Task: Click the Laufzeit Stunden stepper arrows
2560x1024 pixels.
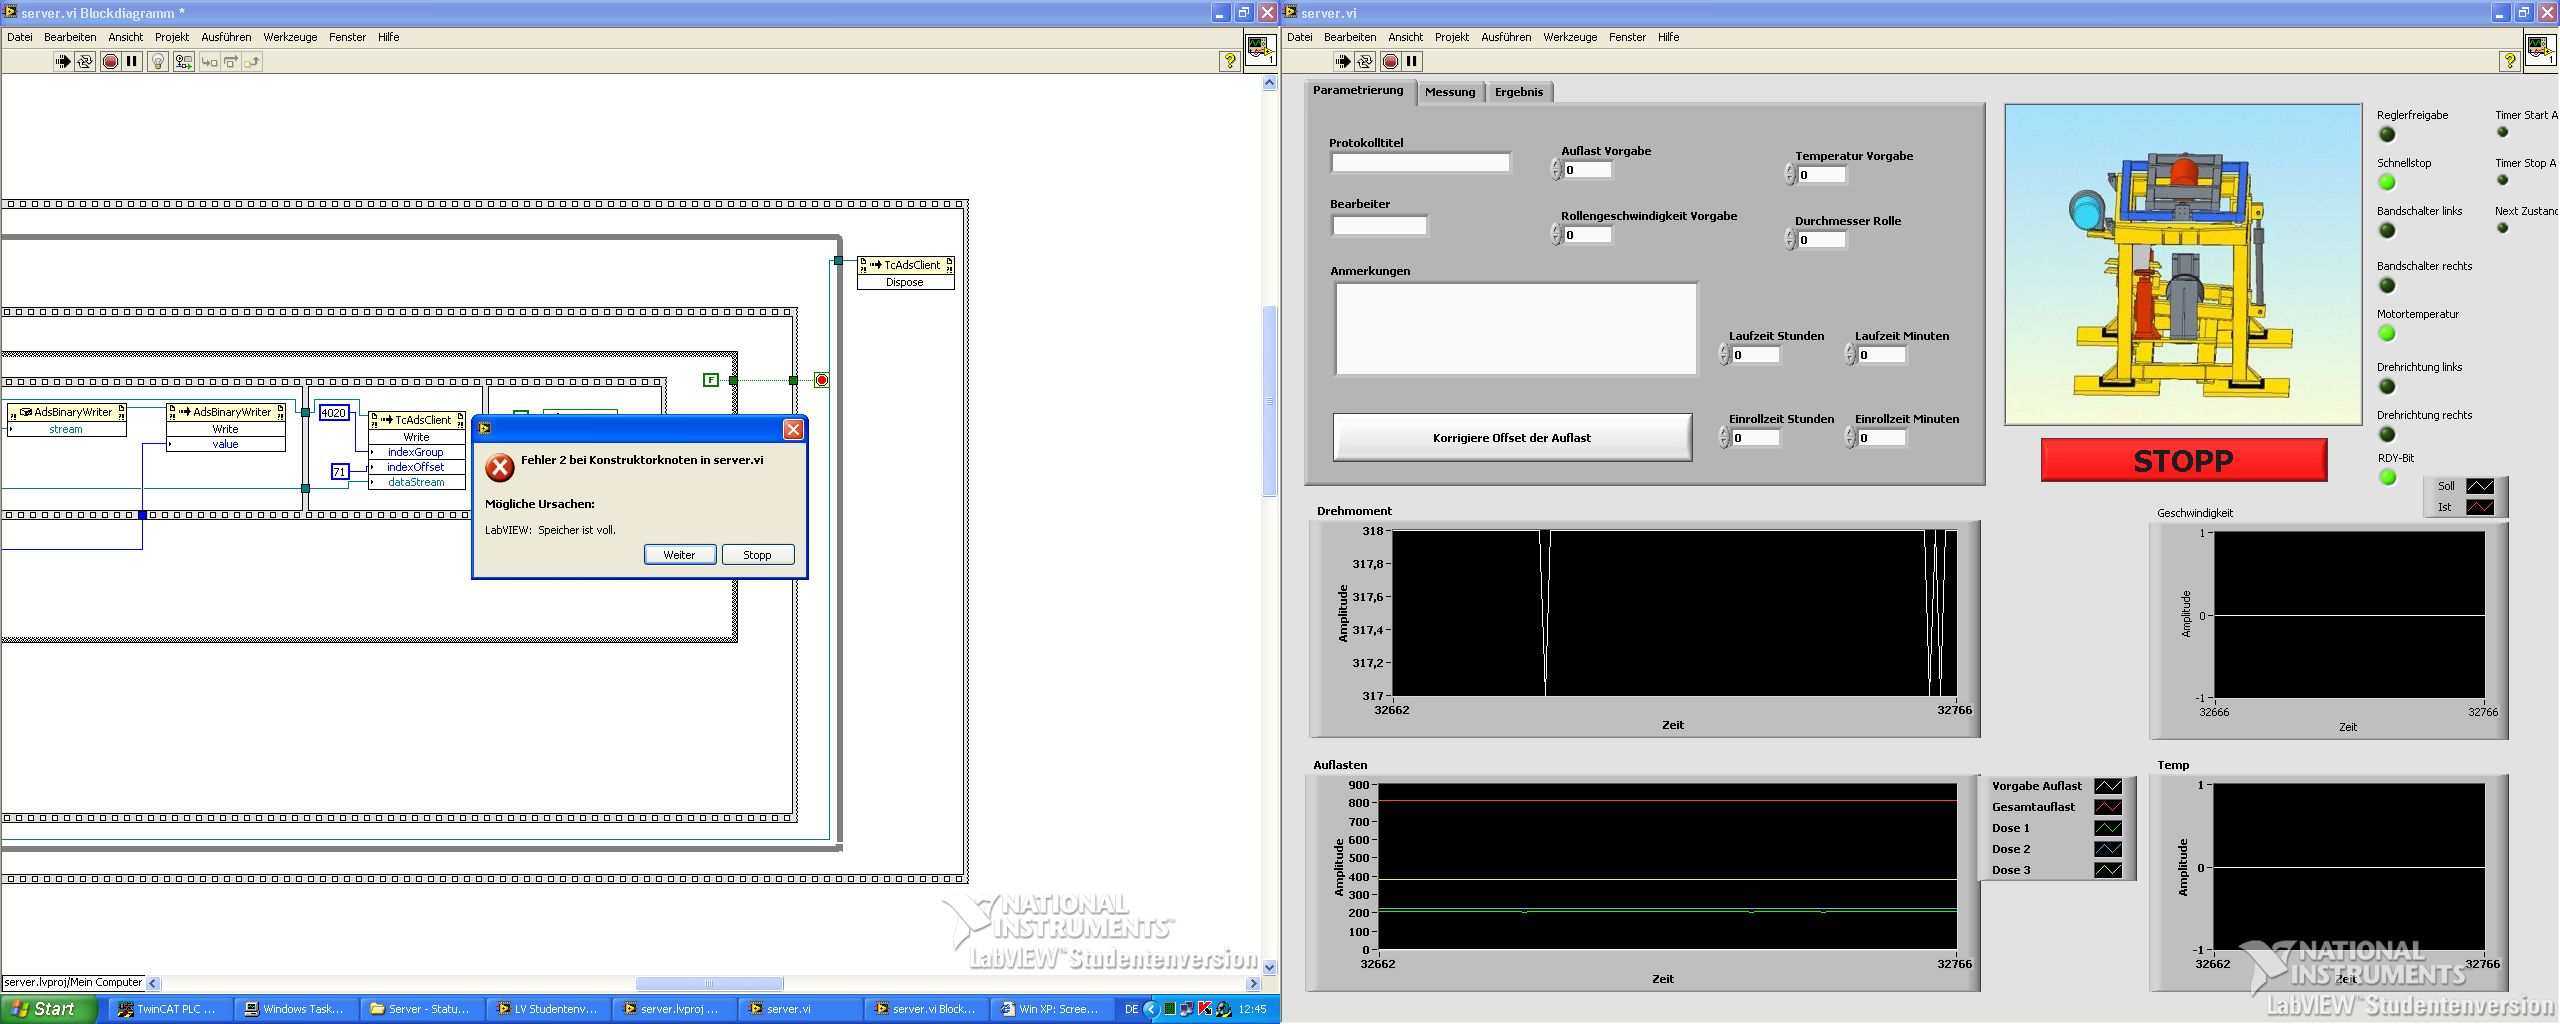Action: pyautogui.click(x=1724, y=355)
